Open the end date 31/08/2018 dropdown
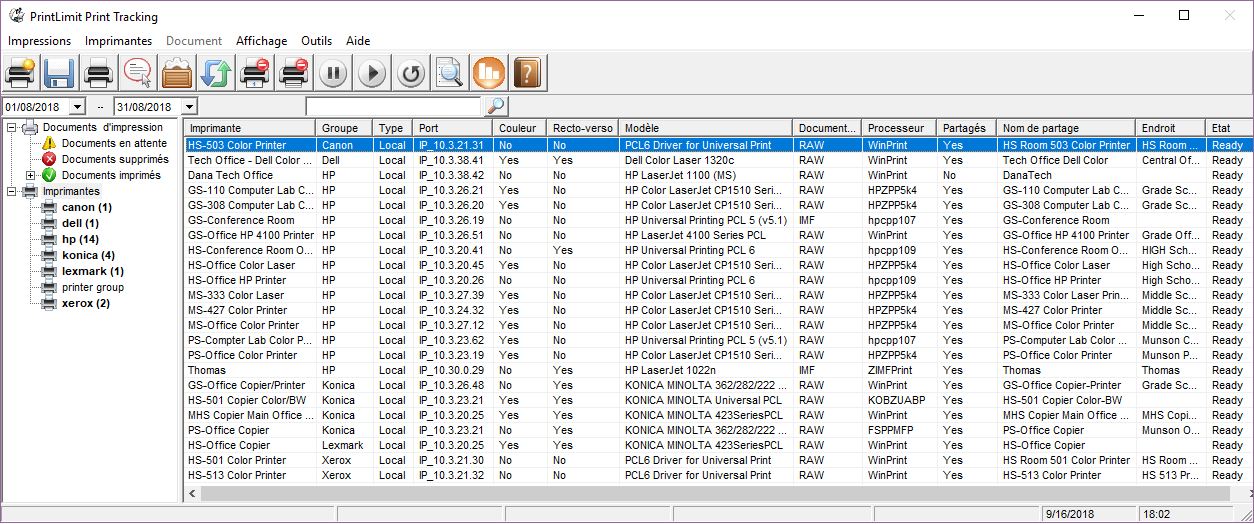 point(190,106)
